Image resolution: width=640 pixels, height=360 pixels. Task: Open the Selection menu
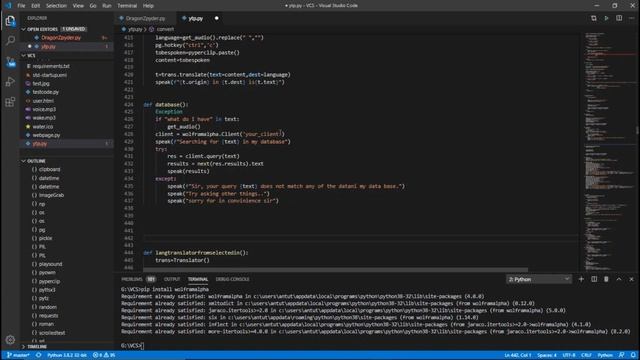[56, 6]
